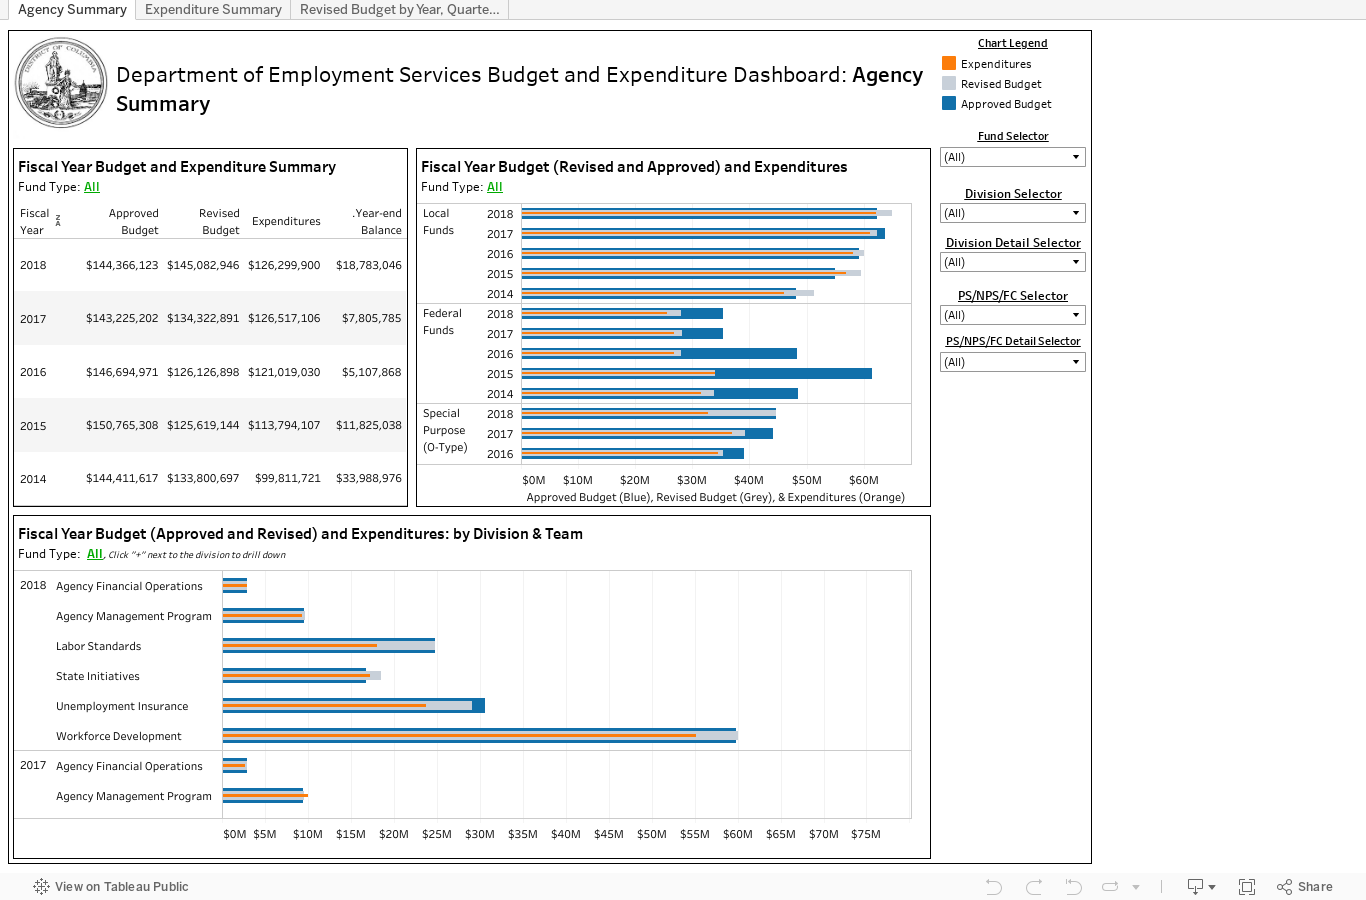Image resolution: width=1366 pixels, height=900 pixels.
Task: Open the Division Selector dropdown
Action: click(x=1012, y=213)
